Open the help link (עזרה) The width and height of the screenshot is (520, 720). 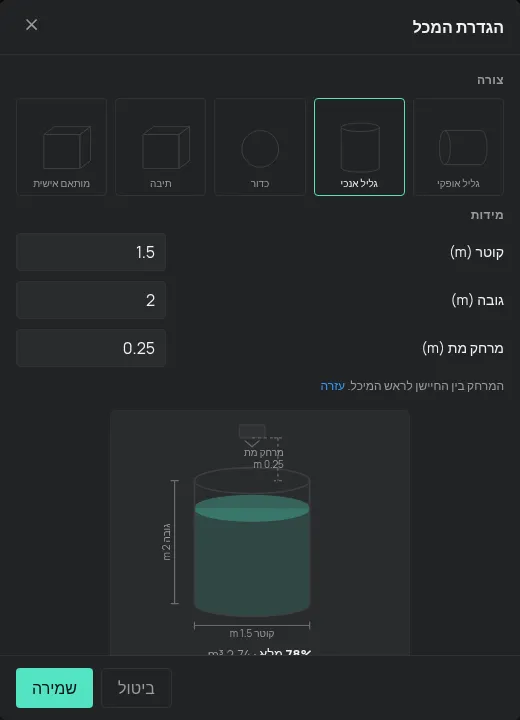coord(333,386)
